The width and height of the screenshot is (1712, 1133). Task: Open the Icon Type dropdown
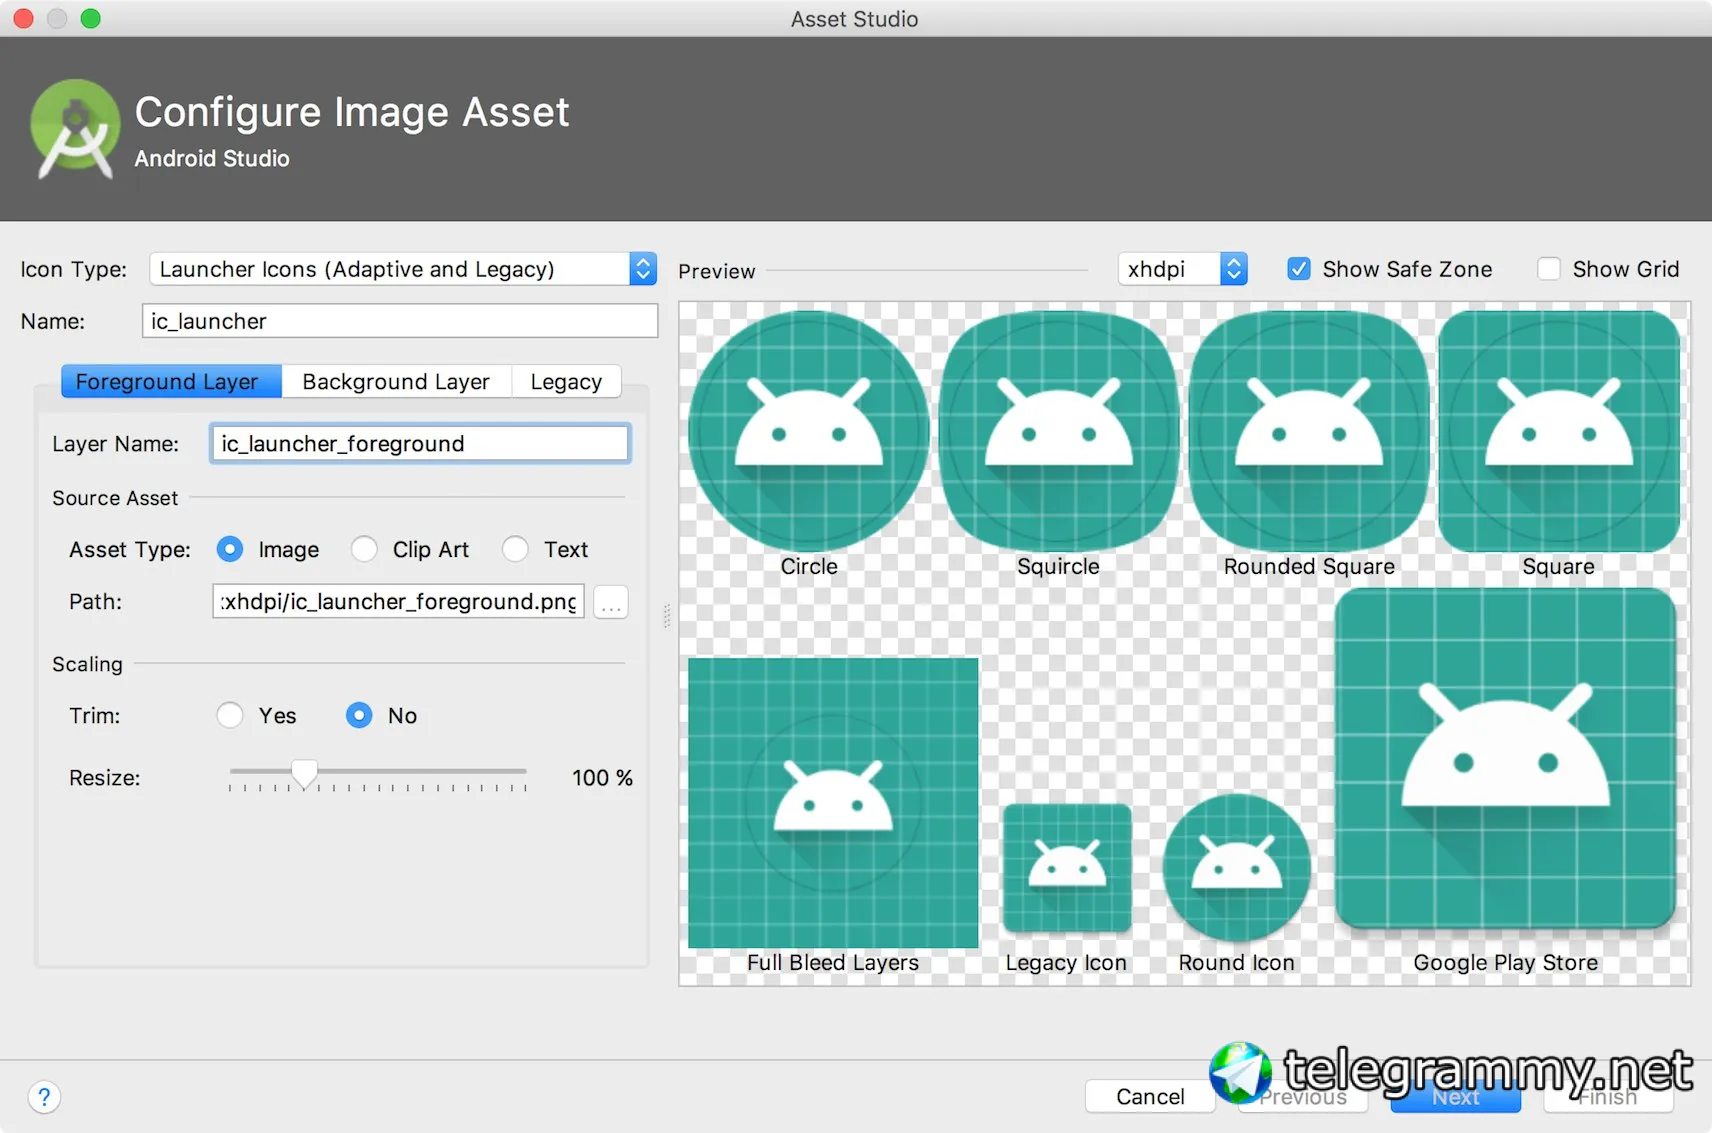(403, 269)
